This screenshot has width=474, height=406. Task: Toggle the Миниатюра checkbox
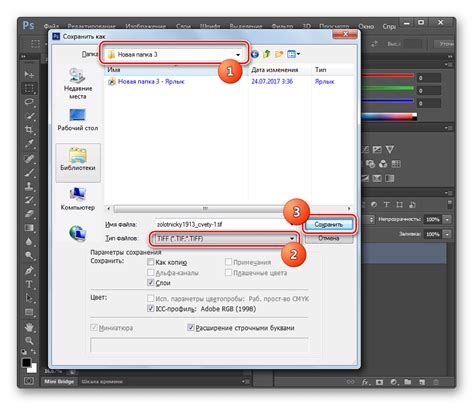(x=94, y=328)
